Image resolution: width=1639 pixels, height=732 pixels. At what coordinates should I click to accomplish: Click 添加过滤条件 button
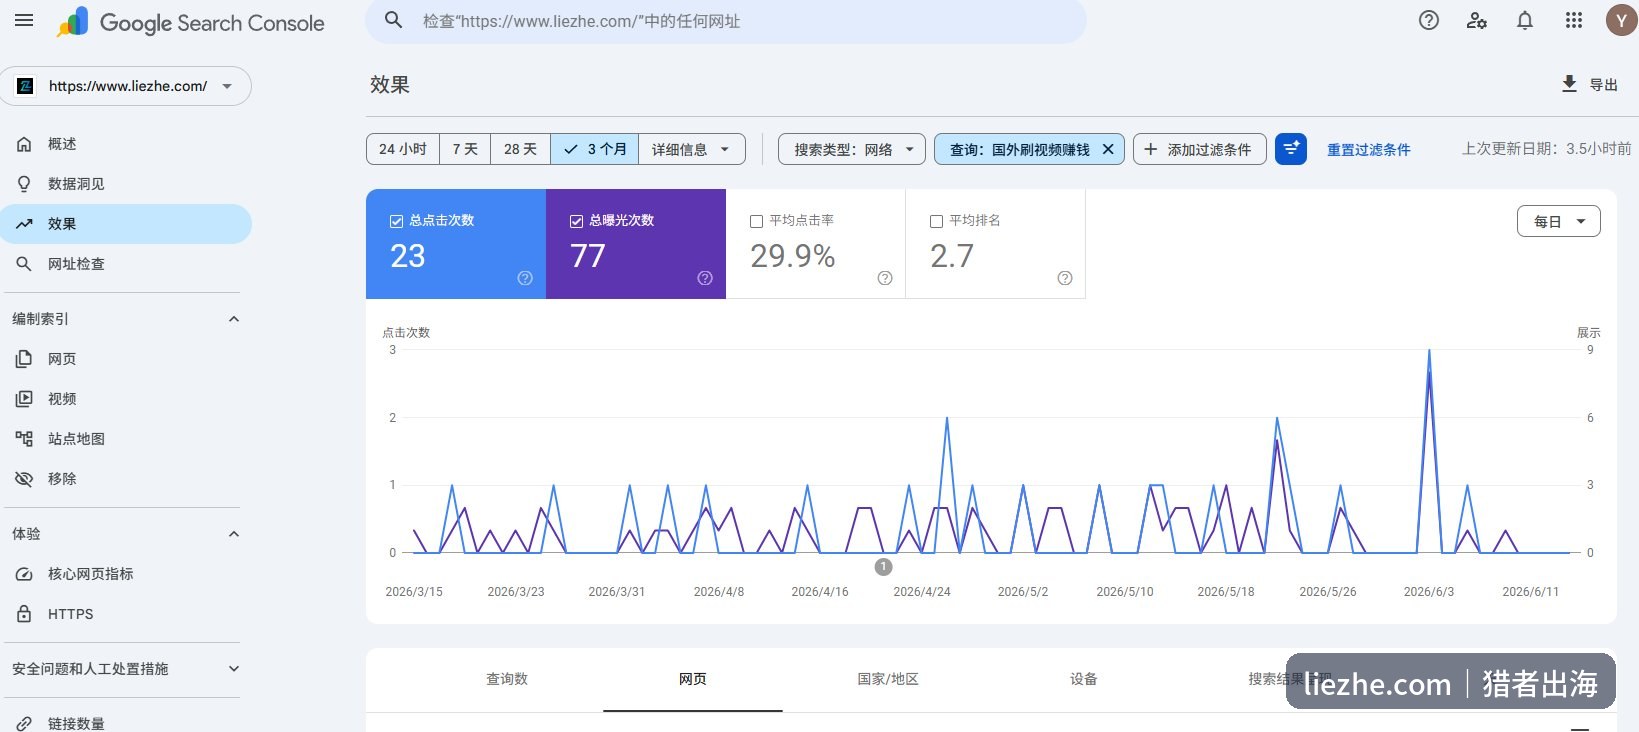[x=1199, y=149]
